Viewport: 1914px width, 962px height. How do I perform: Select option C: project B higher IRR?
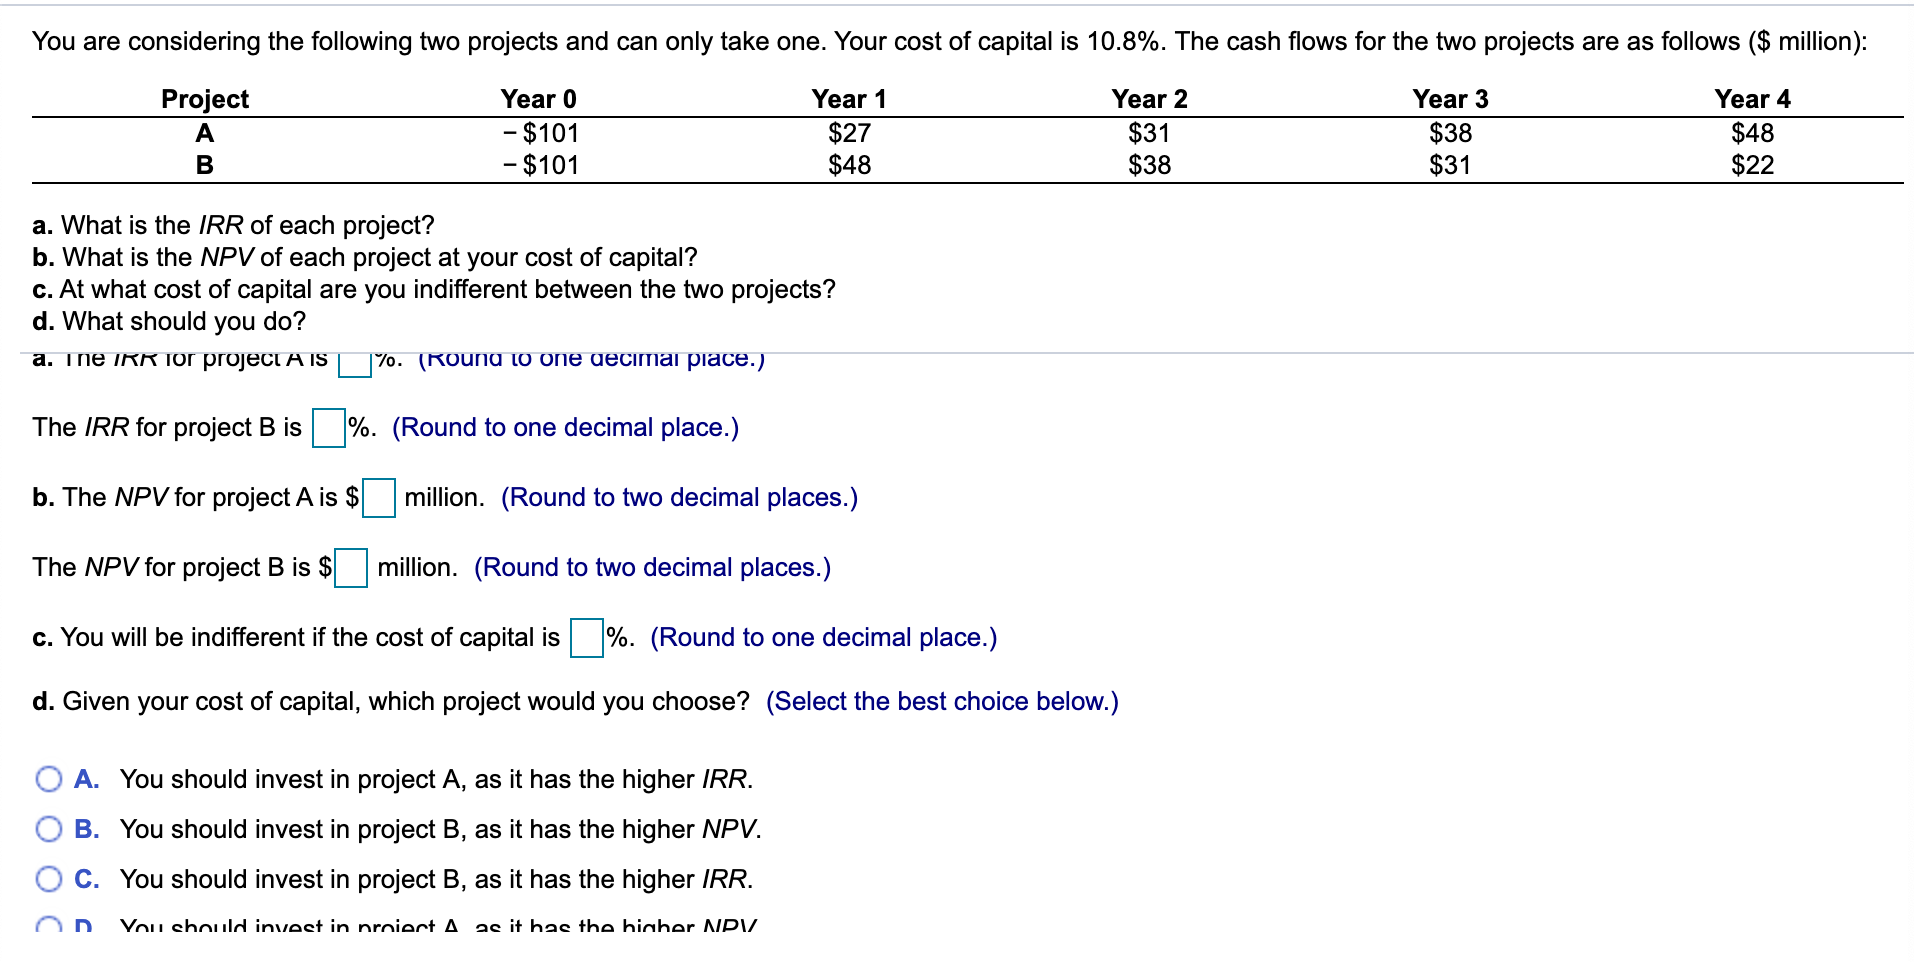(49, 879)
